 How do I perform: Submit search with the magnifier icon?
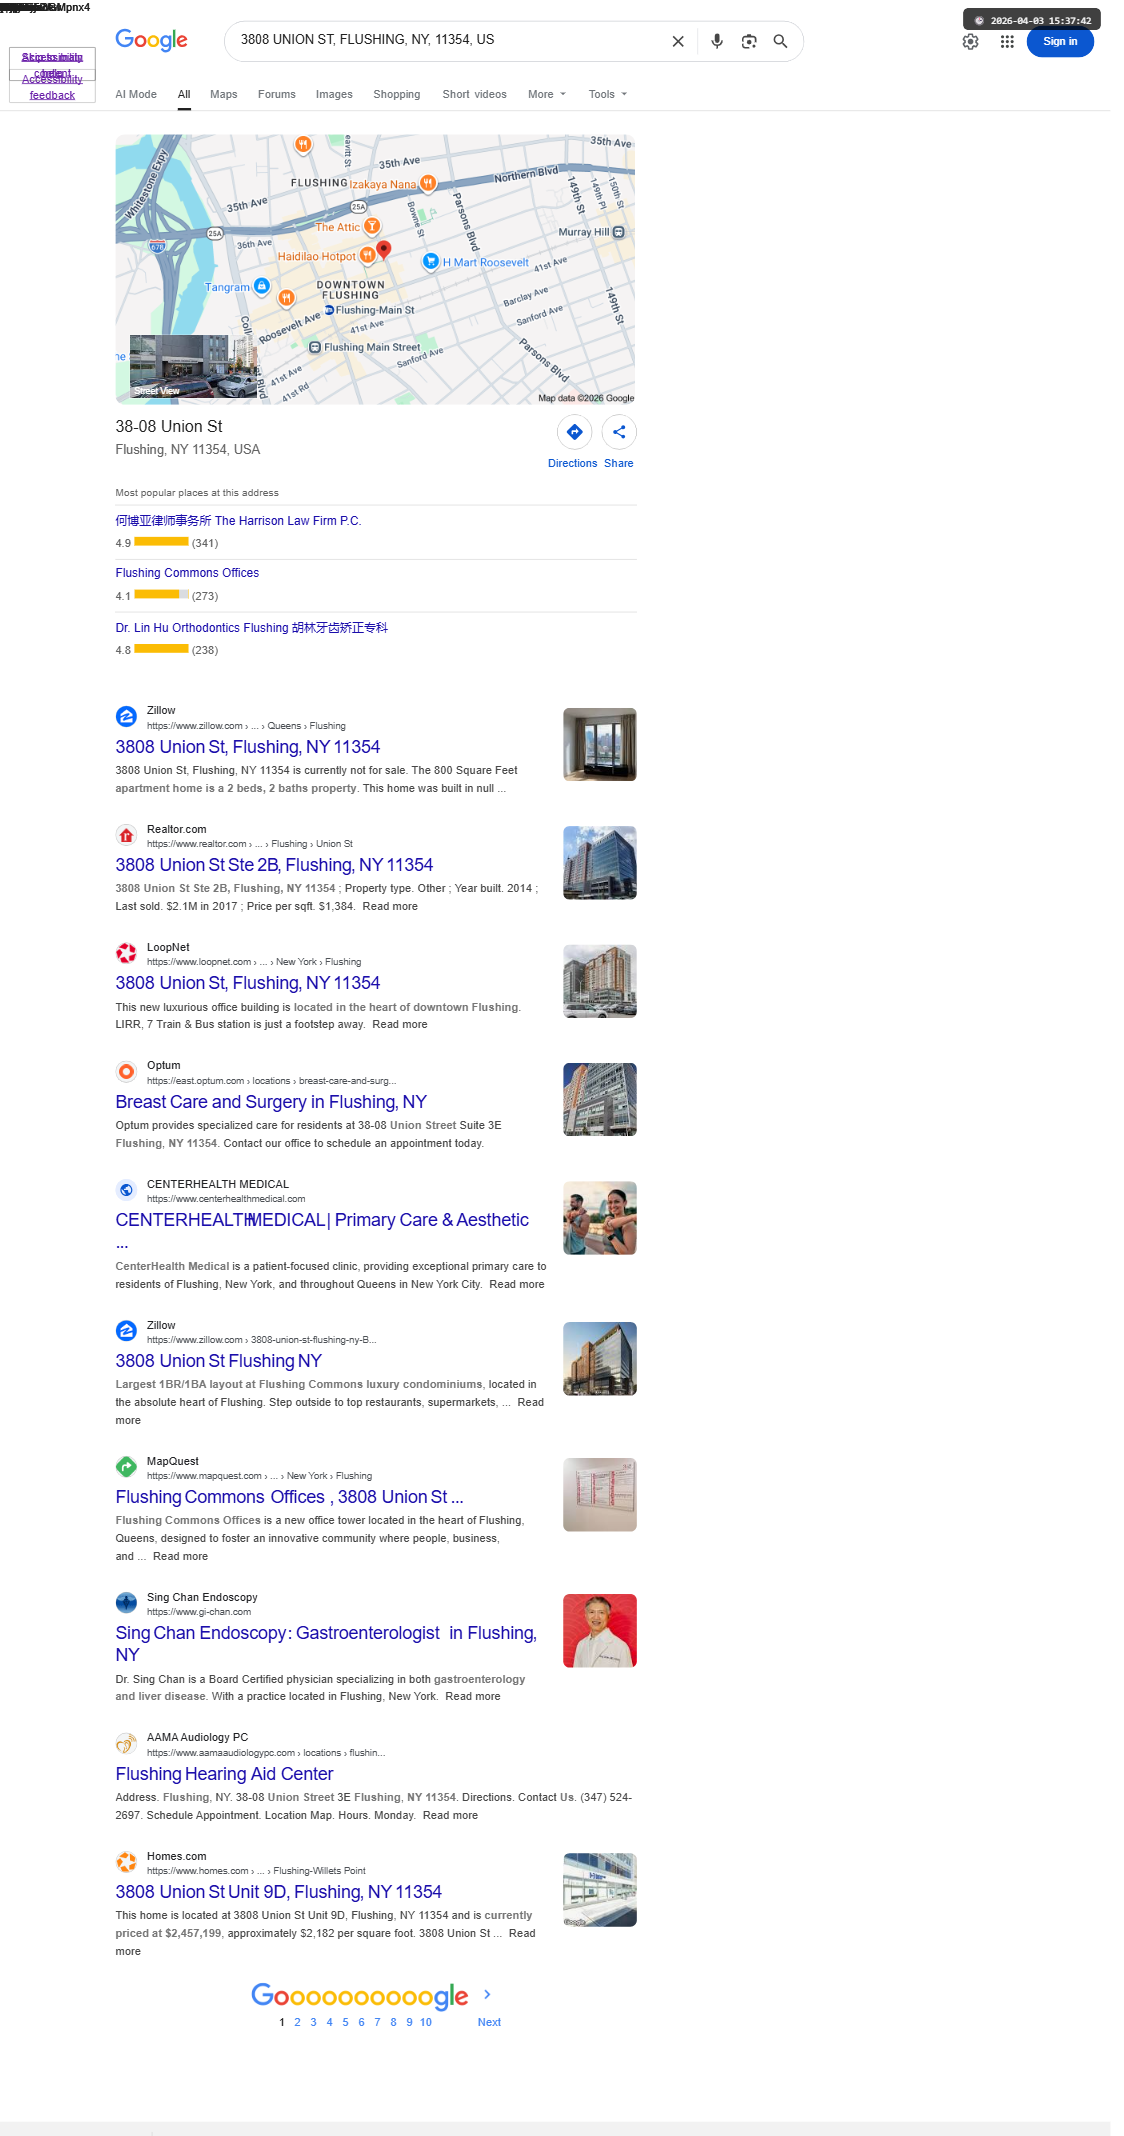coord(781,41)
